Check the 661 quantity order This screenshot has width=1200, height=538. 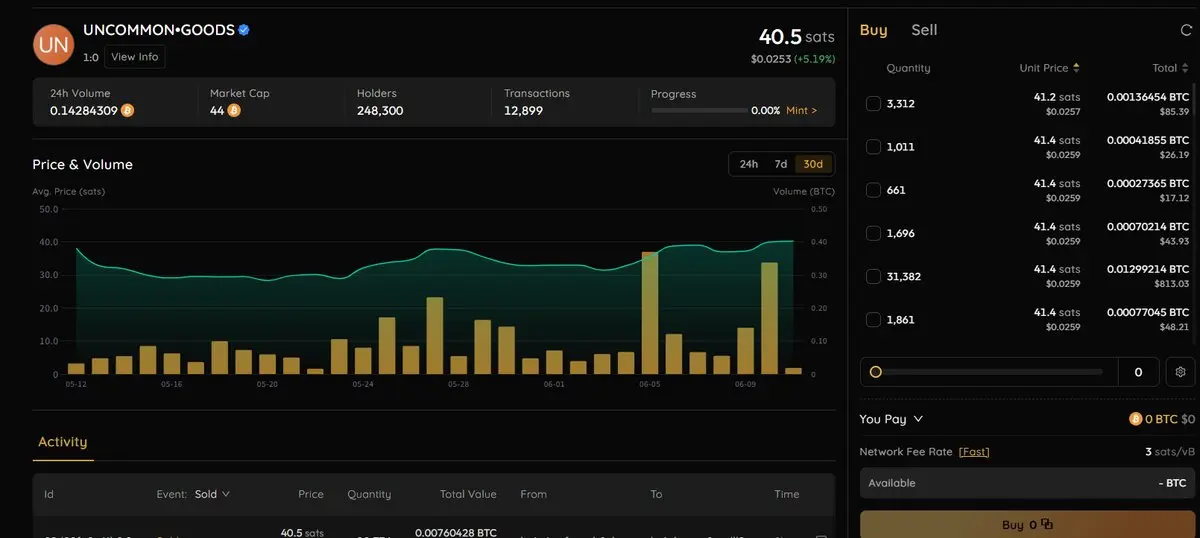pos(873,190)
